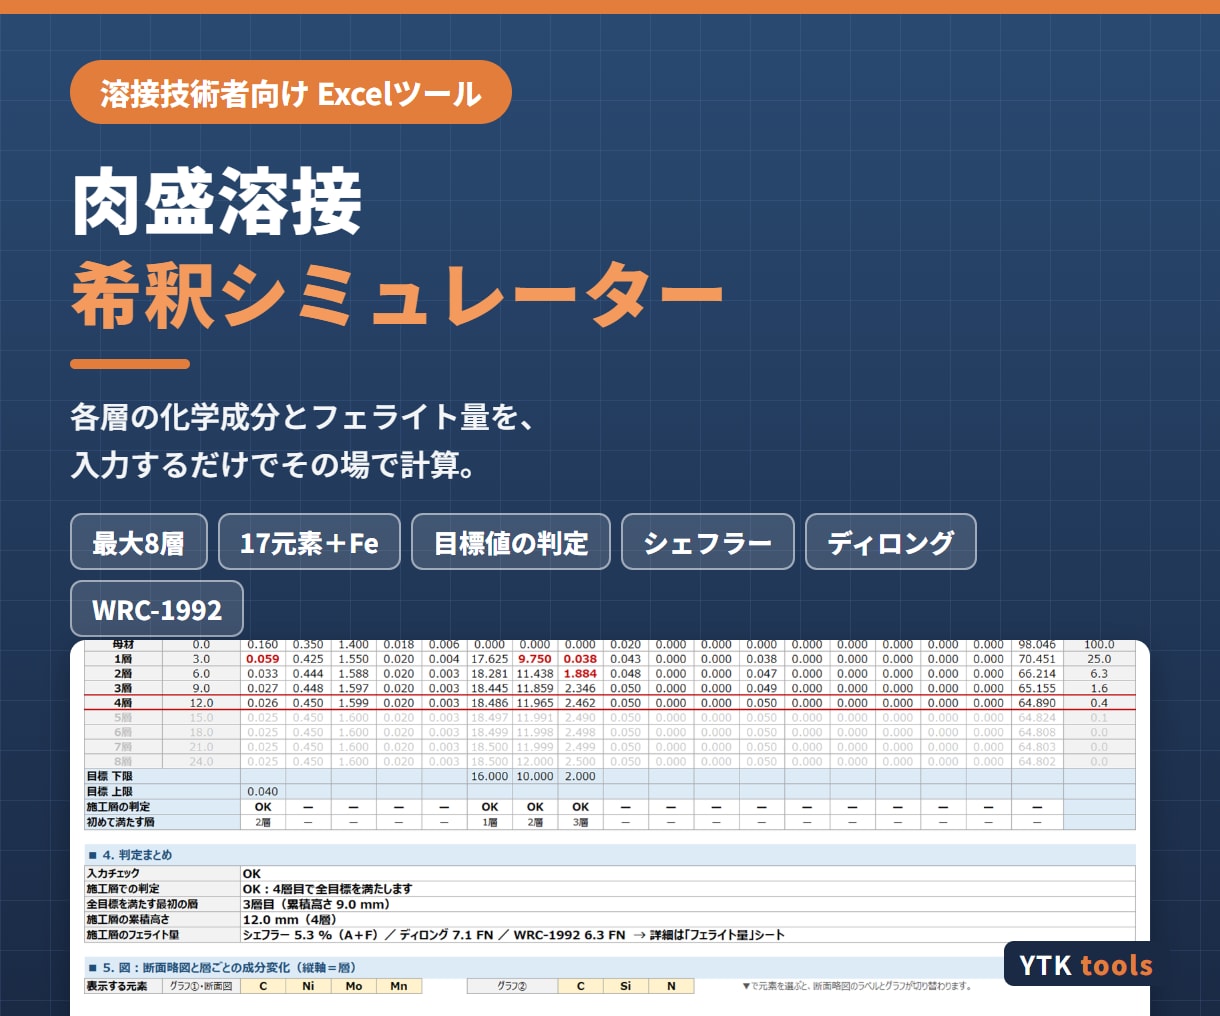Click the 25.0 cell in the last column
Viewport: 1220px width, 1016px height.
point(1099,659)
